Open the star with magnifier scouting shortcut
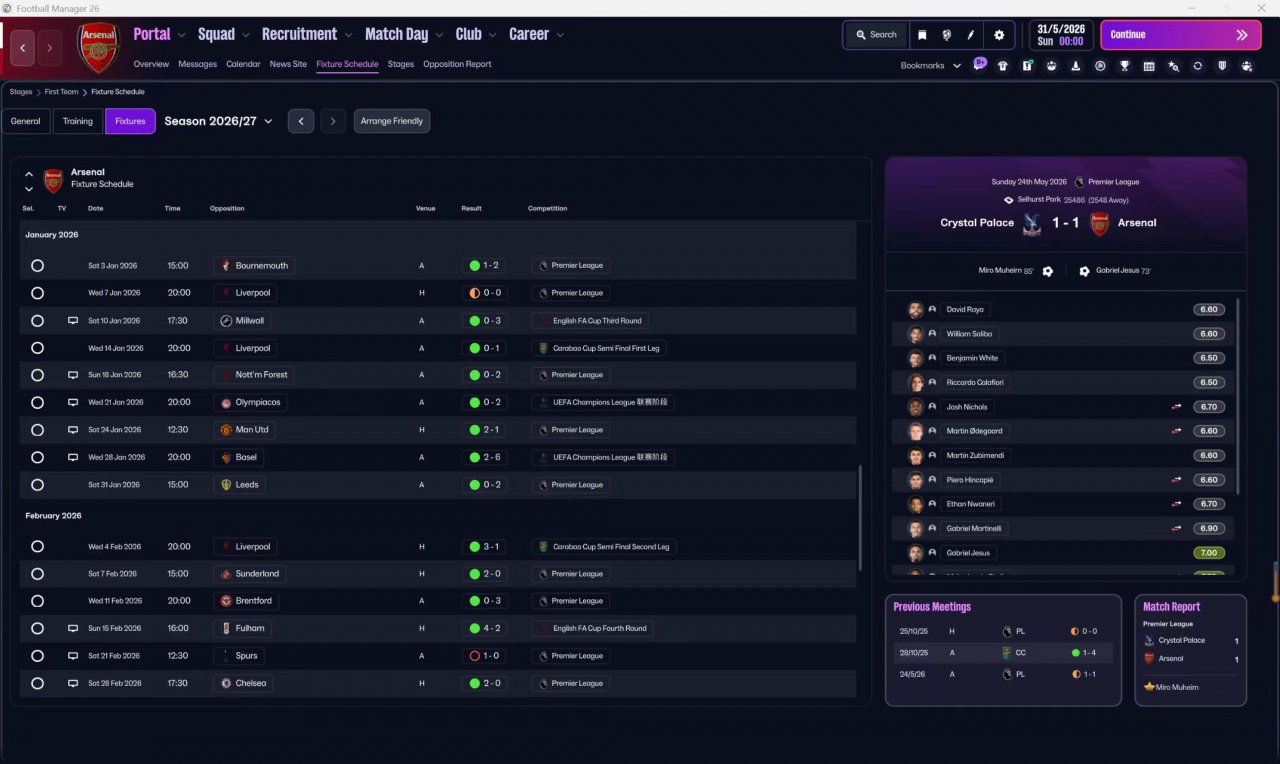Viewport: 1280px width, 764px height. 1173,66
